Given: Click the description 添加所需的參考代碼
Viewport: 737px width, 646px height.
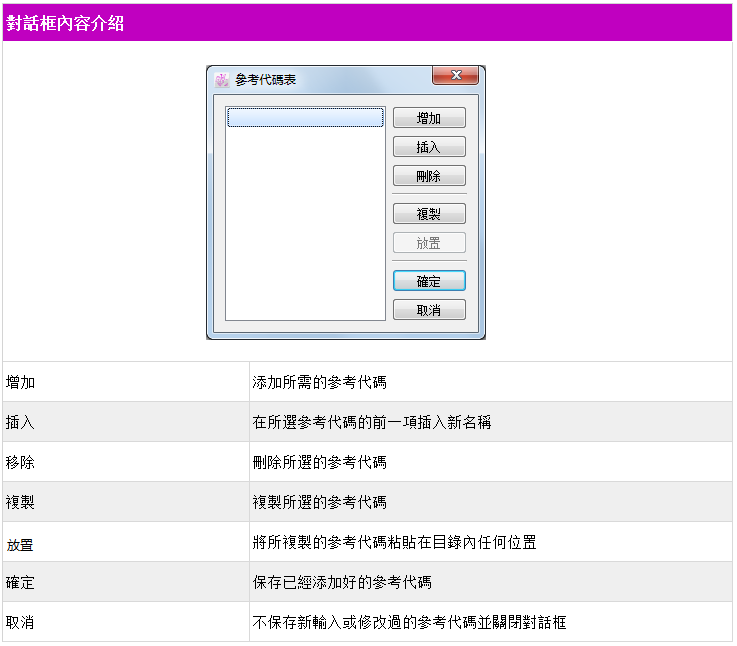Looking at the screenshot, I should [319, 382].
